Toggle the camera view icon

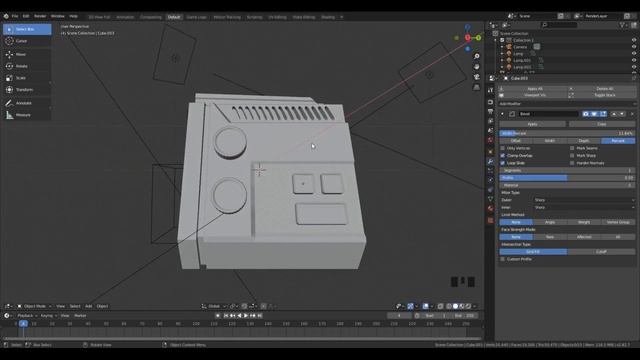[x=476, y=77]
